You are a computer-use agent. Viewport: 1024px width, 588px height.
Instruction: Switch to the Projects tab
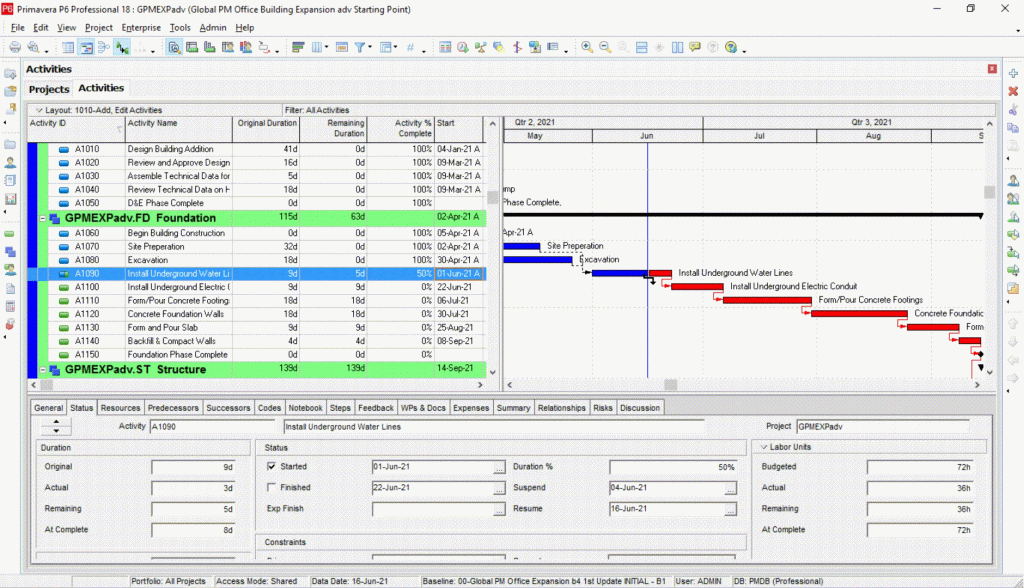[x=49, y=89]
